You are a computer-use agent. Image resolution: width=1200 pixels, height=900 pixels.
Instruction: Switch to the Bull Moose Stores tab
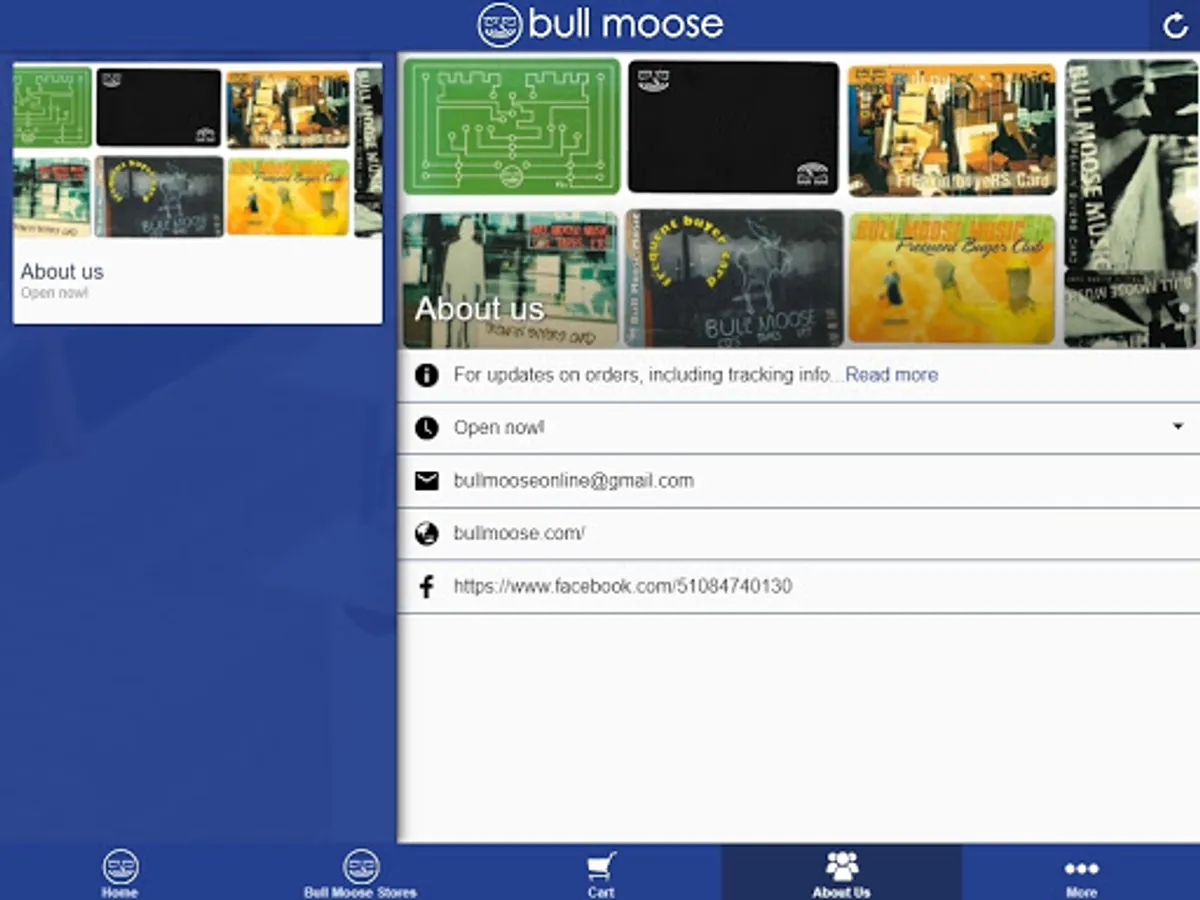point(360,872)
